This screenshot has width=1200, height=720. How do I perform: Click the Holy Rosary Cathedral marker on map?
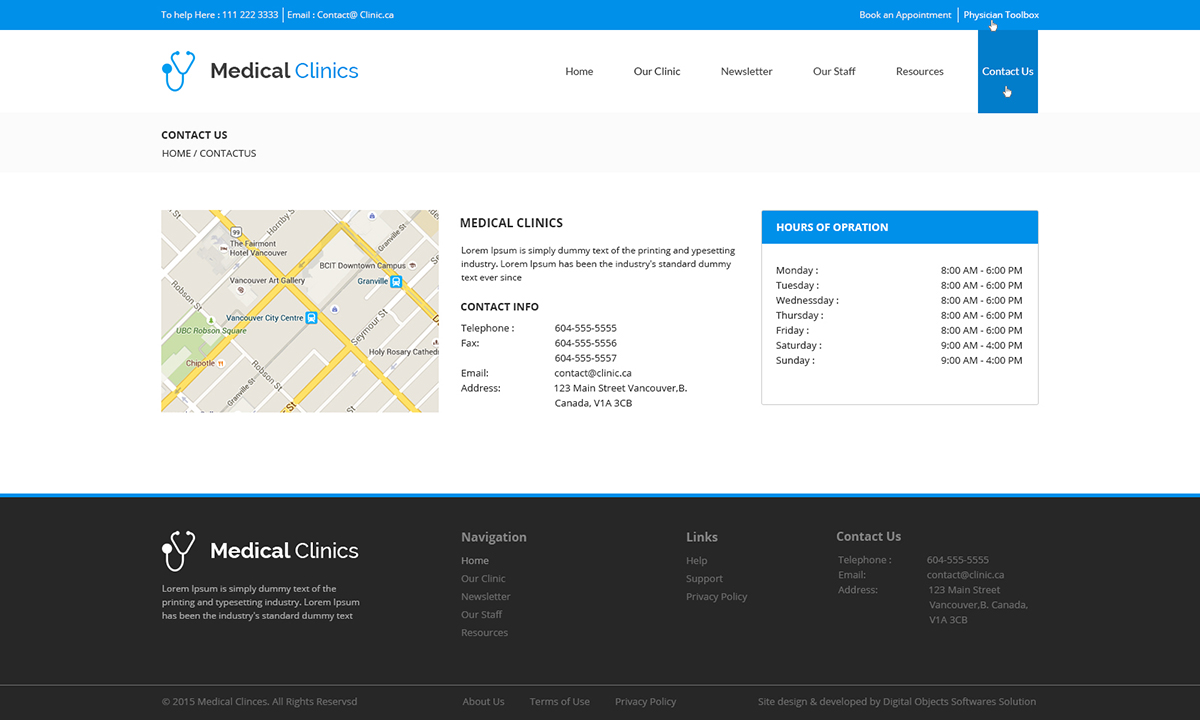coord(434,340)
